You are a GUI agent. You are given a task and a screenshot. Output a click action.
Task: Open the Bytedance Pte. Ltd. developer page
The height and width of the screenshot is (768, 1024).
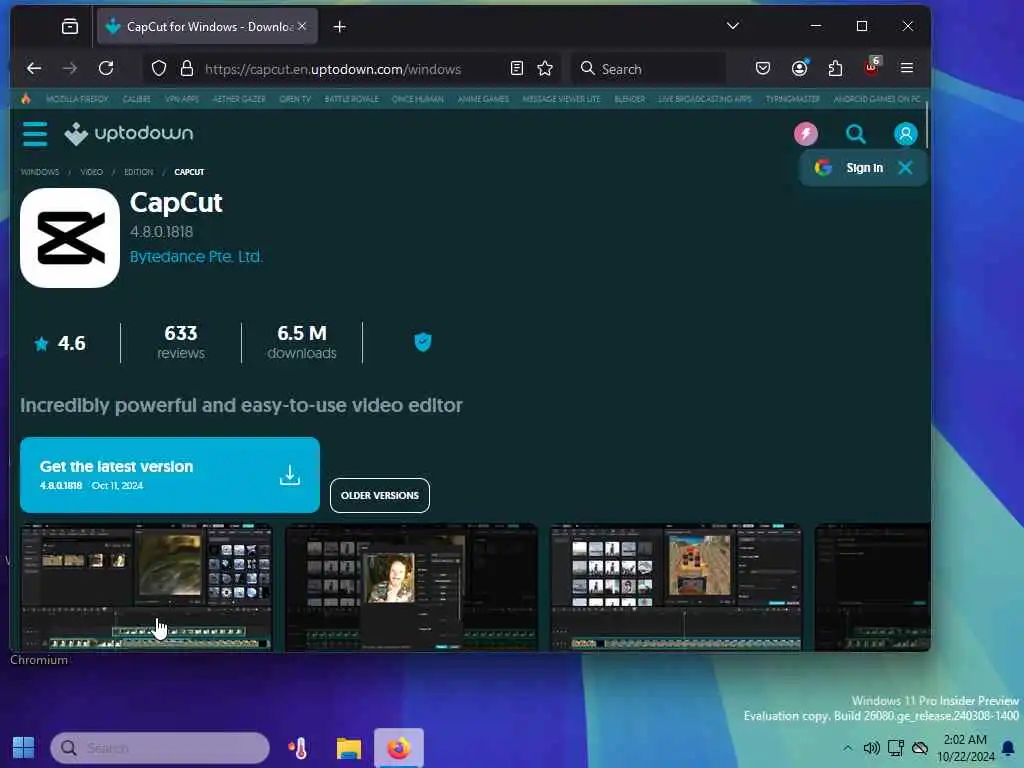[x=196, y=257]
